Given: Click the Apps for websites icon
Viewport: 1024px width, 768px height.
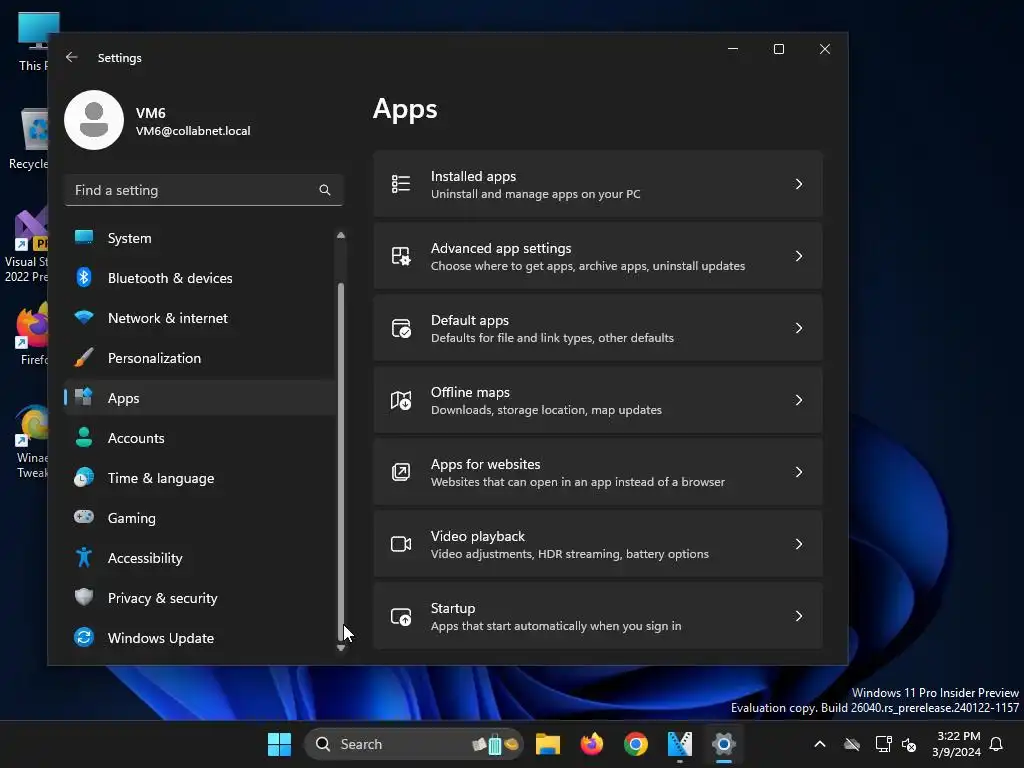Looking at the screenshot, I should 401,472.
